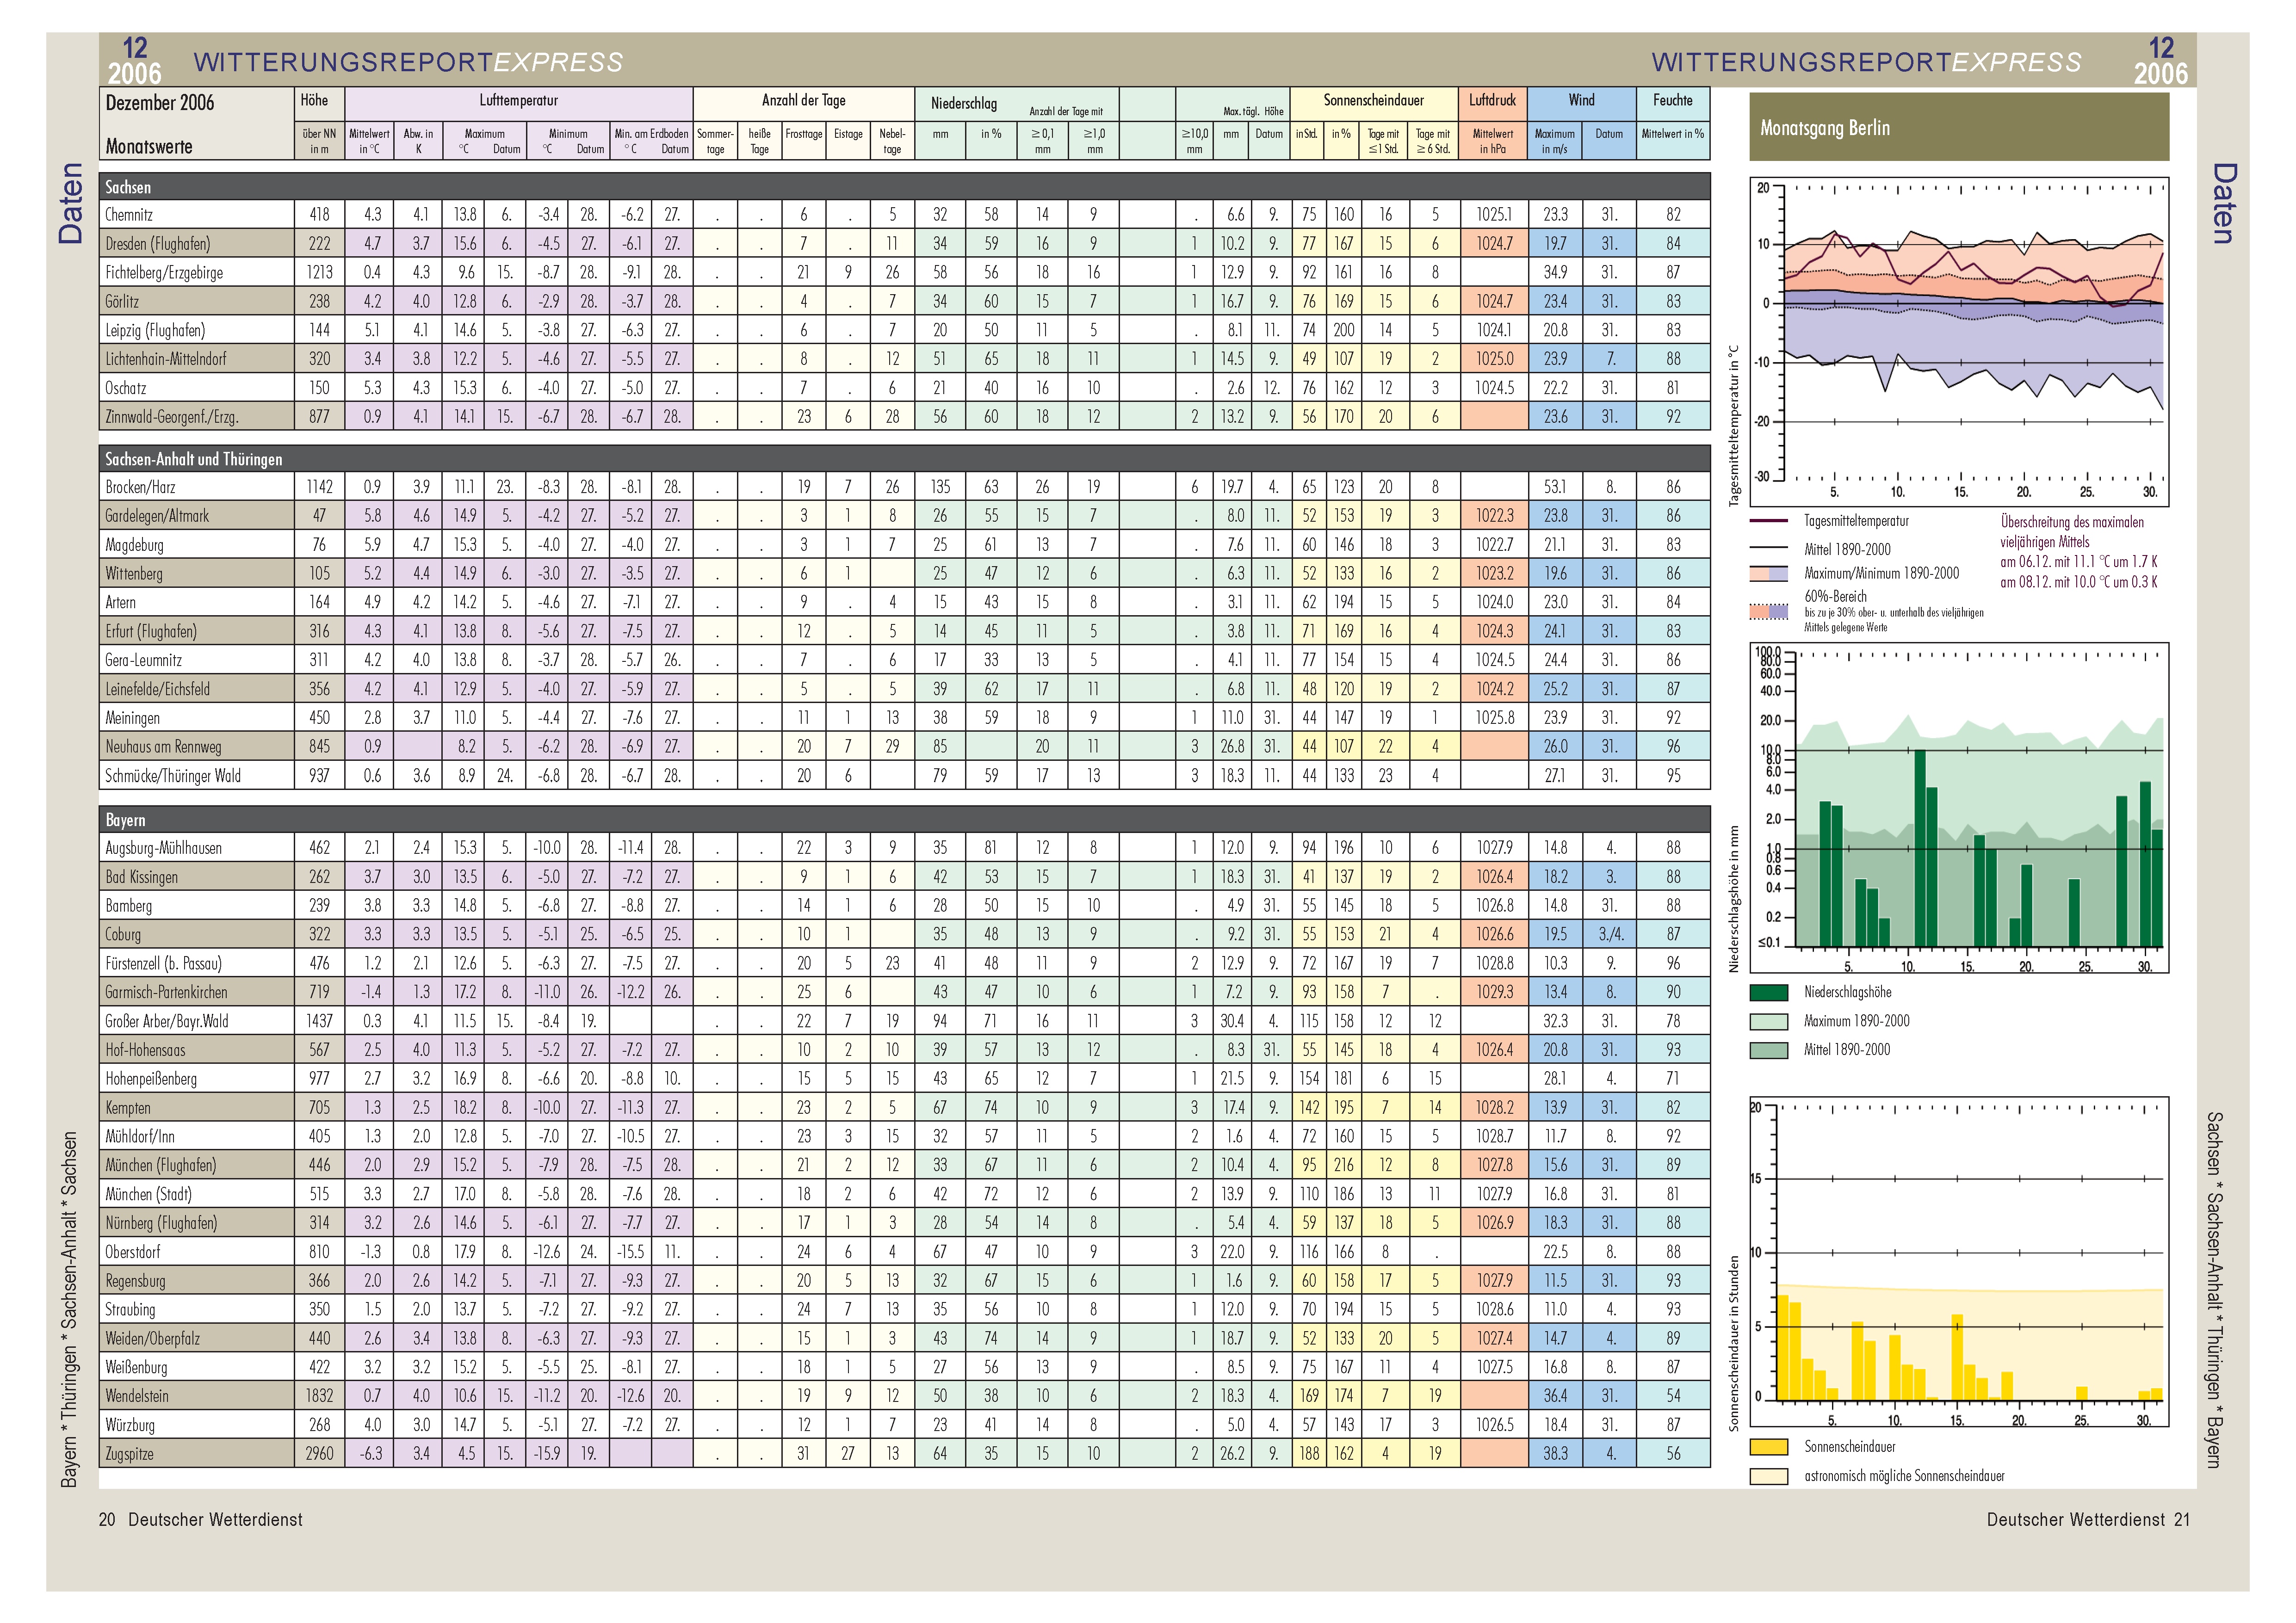The width and height of the screenshot is (2296, 1623).
Task: Click the Erfurt (Flughafen) station name
Action: (151, 631)
